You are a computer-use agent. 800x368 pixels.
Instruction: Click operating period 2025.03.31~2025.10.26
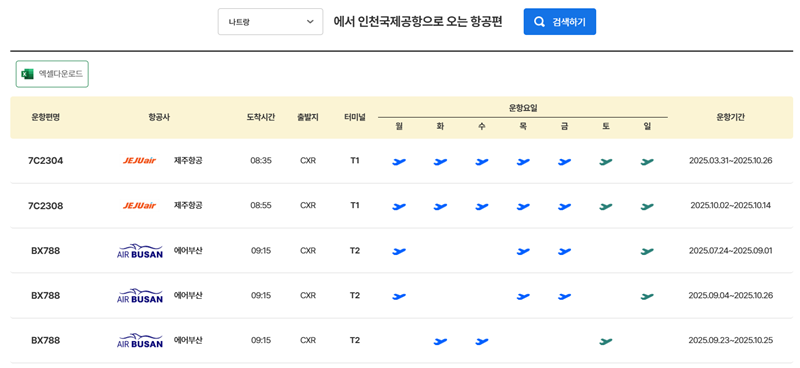click(730, 161)
